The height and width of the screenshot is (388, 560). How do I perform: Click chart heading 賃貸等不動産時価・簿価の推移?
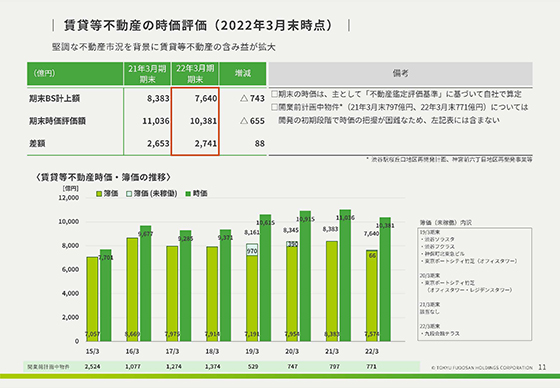103,177
